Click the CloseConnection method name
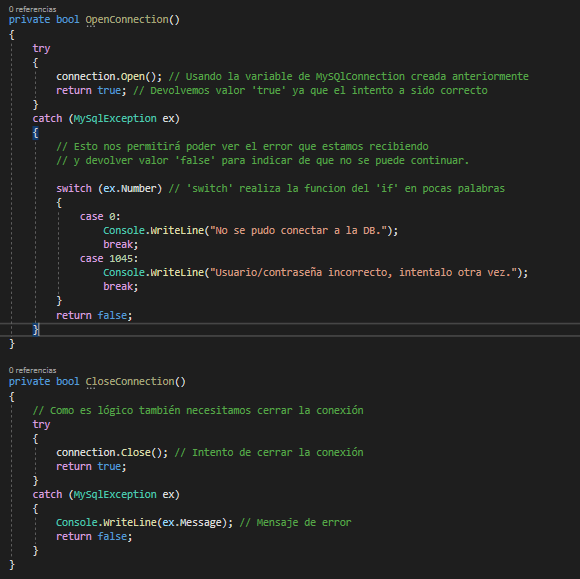580x579 pixels. click(x=130, y=381)
